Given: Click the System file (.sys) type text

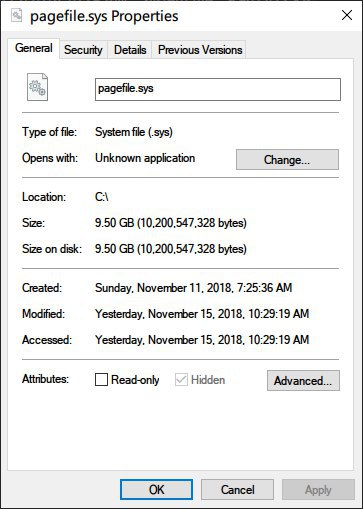Looking at the screenshot, I should point(134,132).
